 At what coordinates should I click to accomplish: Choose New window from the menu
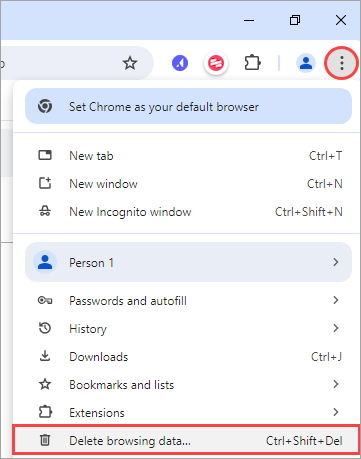(188, 184)
